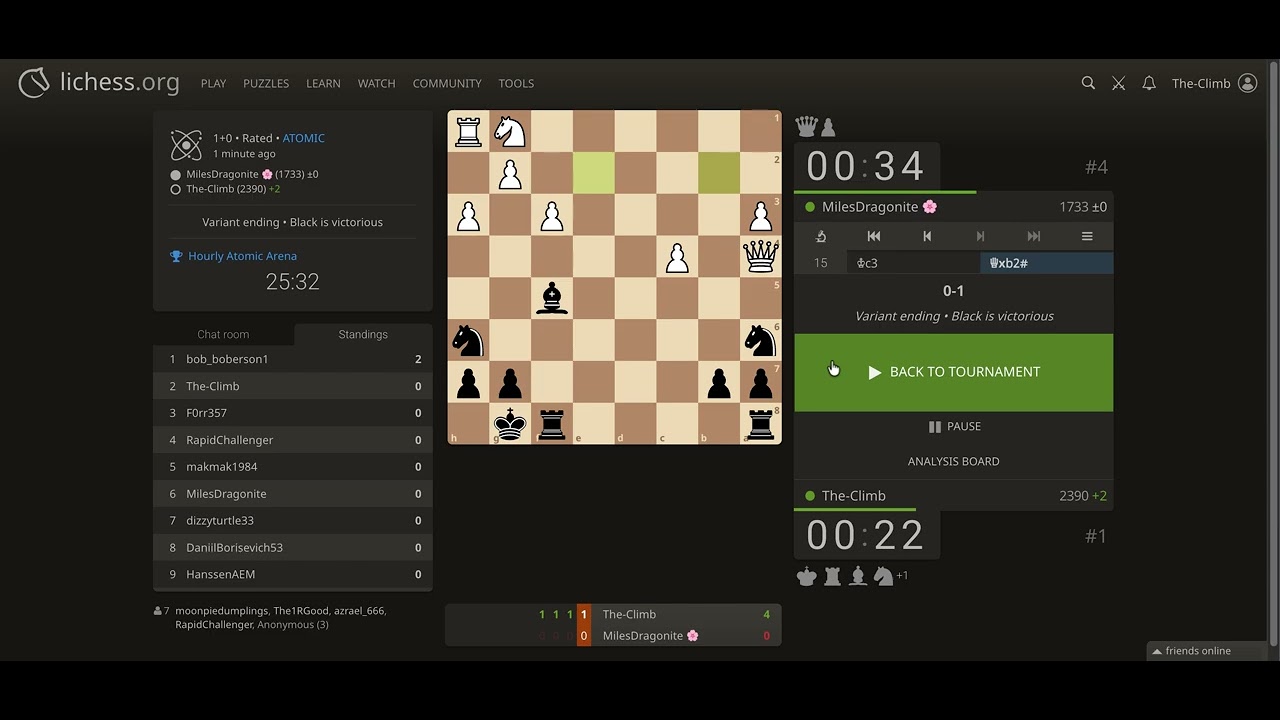The height and width of the screenshot is (720, 1280).
Task: Click the atomic variant icon
Action: click(x=186, y=146)
